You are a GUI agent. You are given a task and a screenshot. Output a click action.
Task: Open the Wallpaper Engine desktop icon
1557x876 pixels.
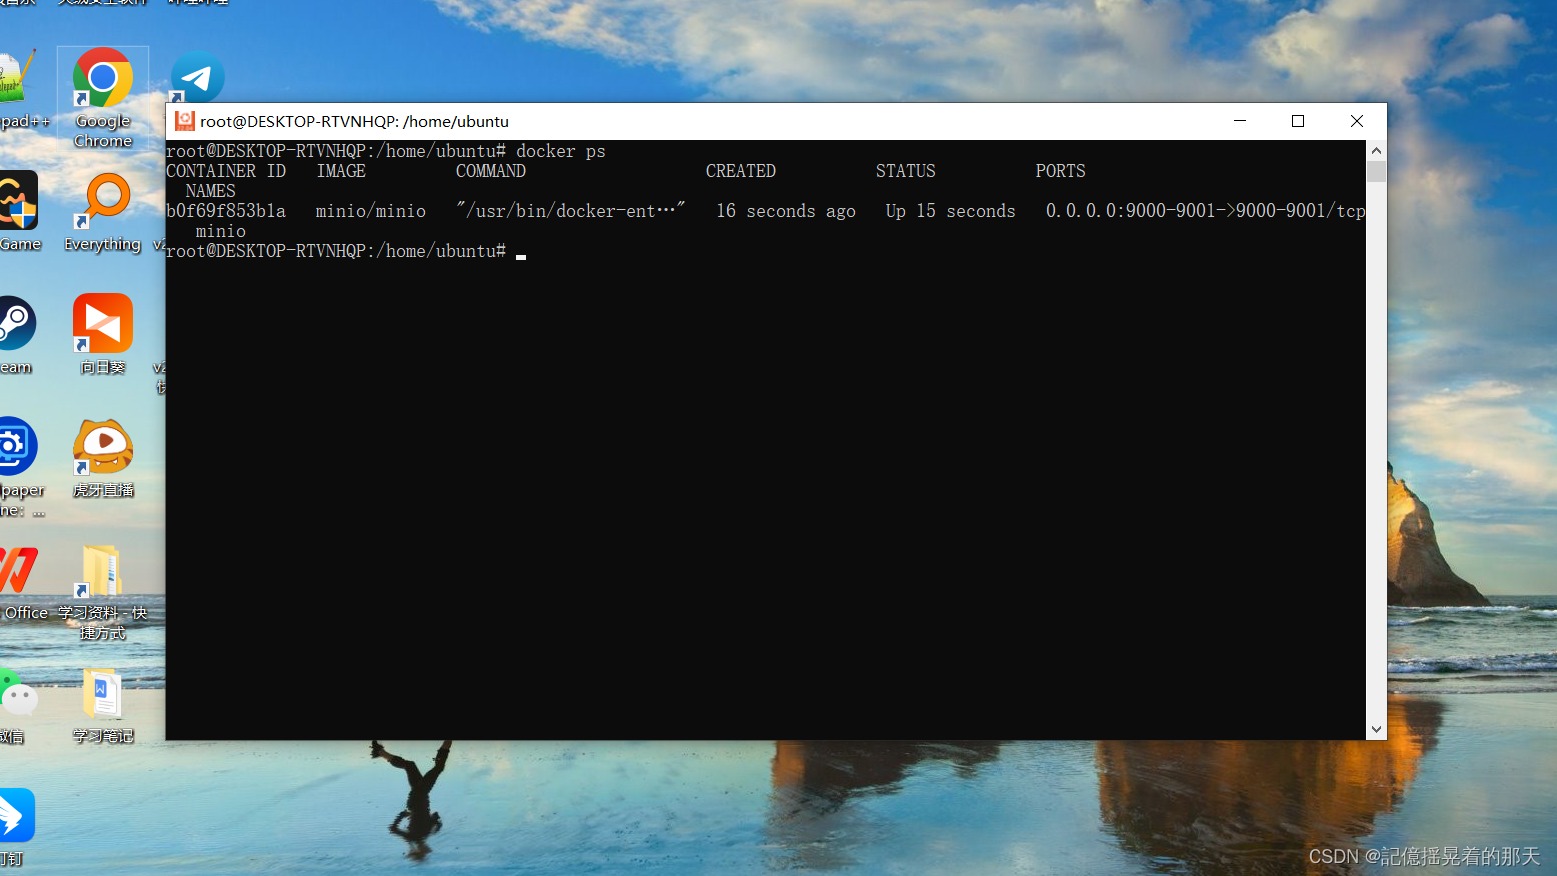(20, 466)
